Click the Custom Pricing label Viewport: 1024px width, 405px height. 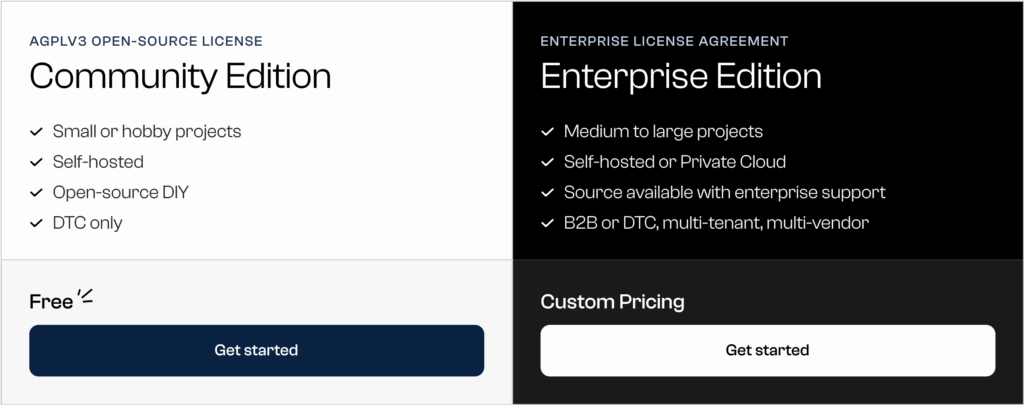pyautogui.click(x=612, y=302)
